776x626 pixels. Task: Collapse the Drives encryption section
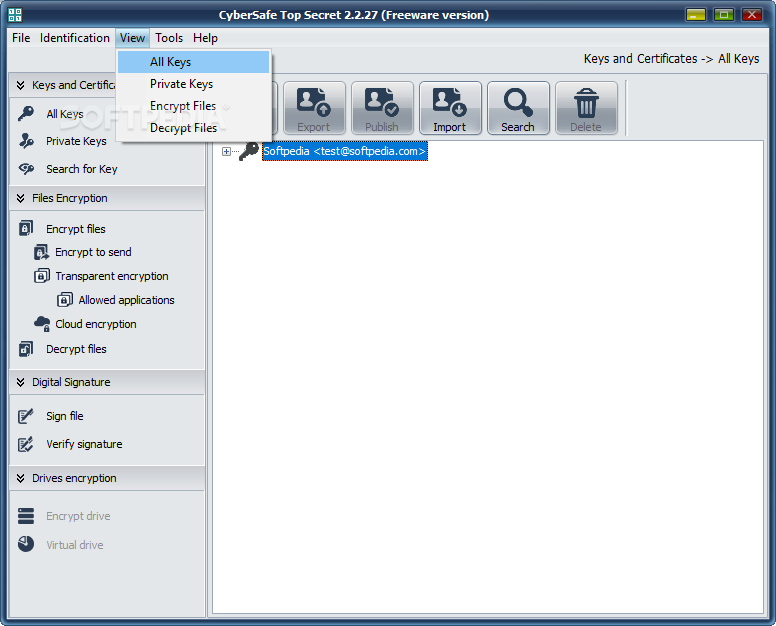pyautogui.click(x=20, y=478)
